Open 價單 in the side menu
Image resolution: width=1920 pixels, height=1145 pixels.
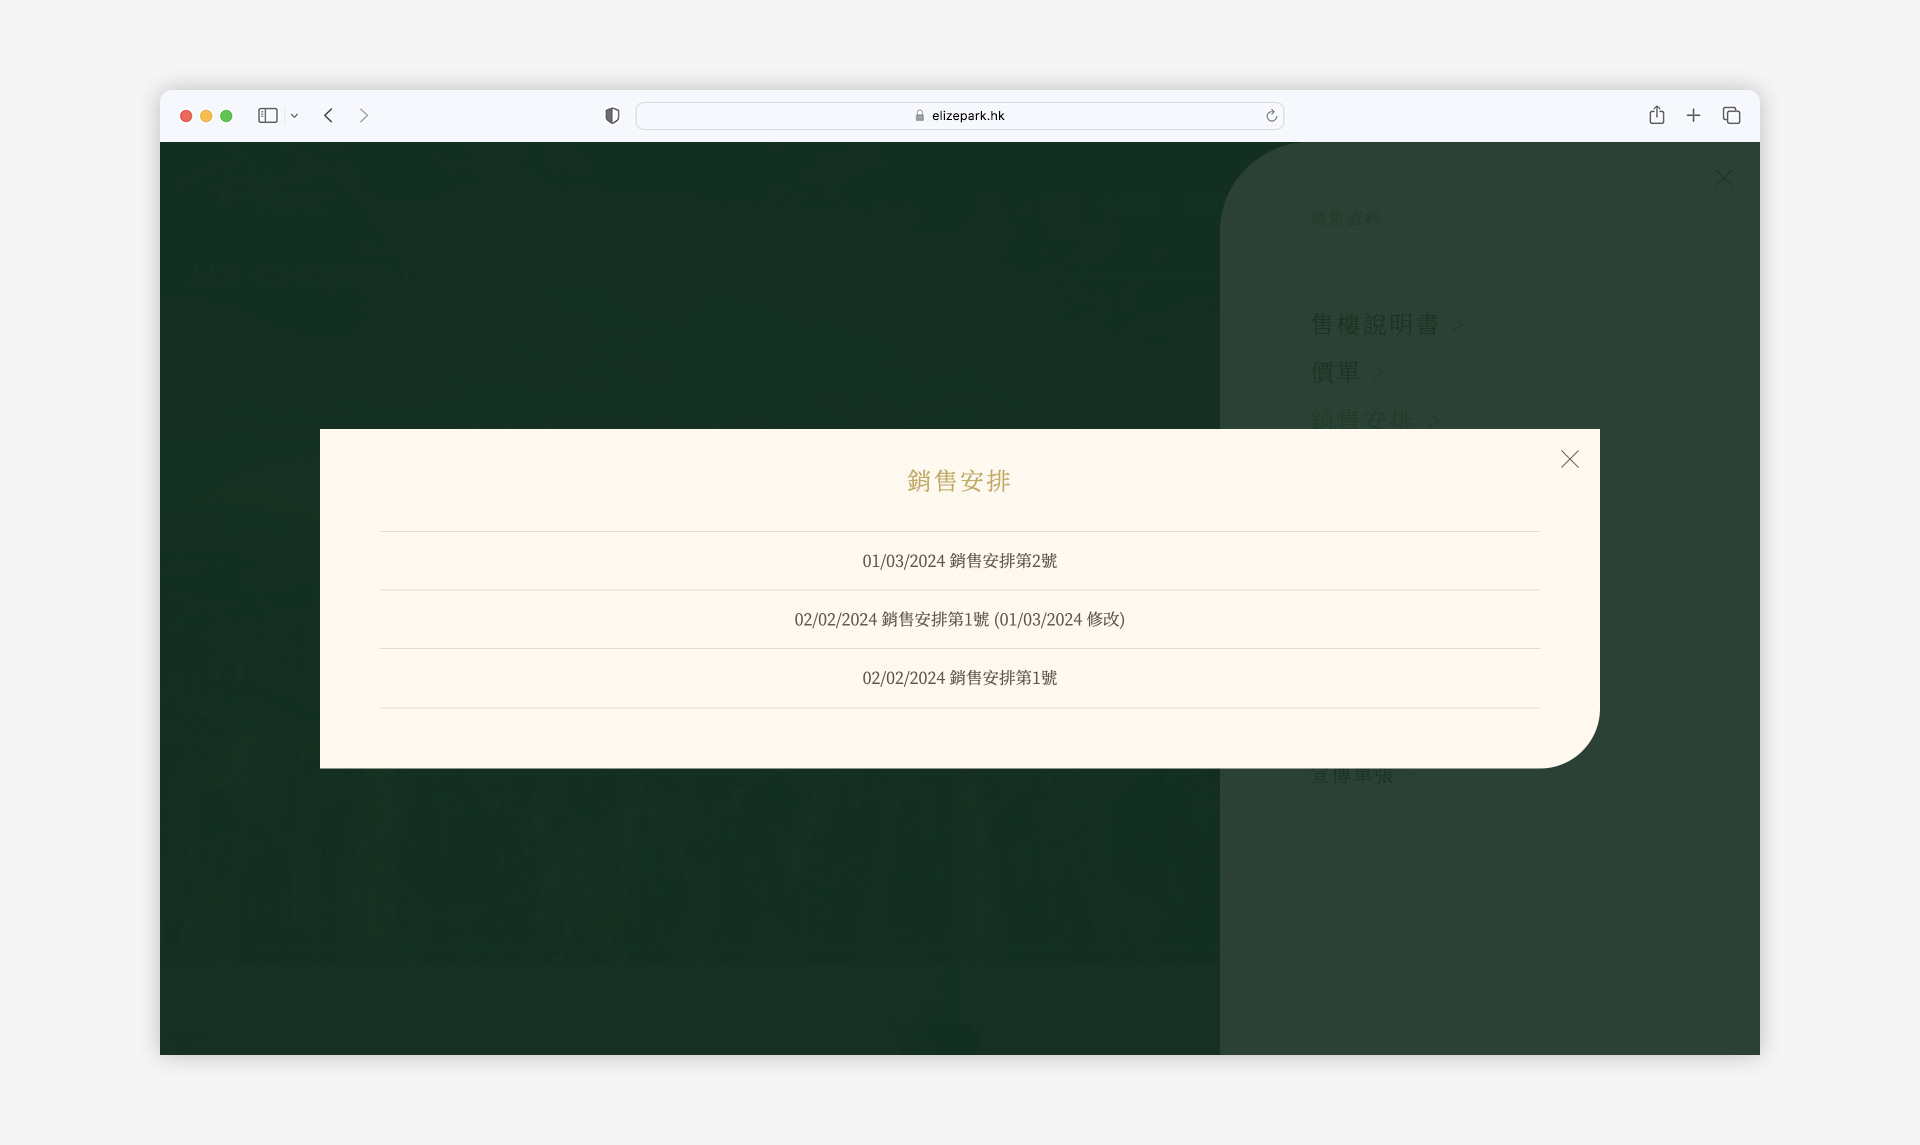pyautogui.click(x=1347, y=372)
